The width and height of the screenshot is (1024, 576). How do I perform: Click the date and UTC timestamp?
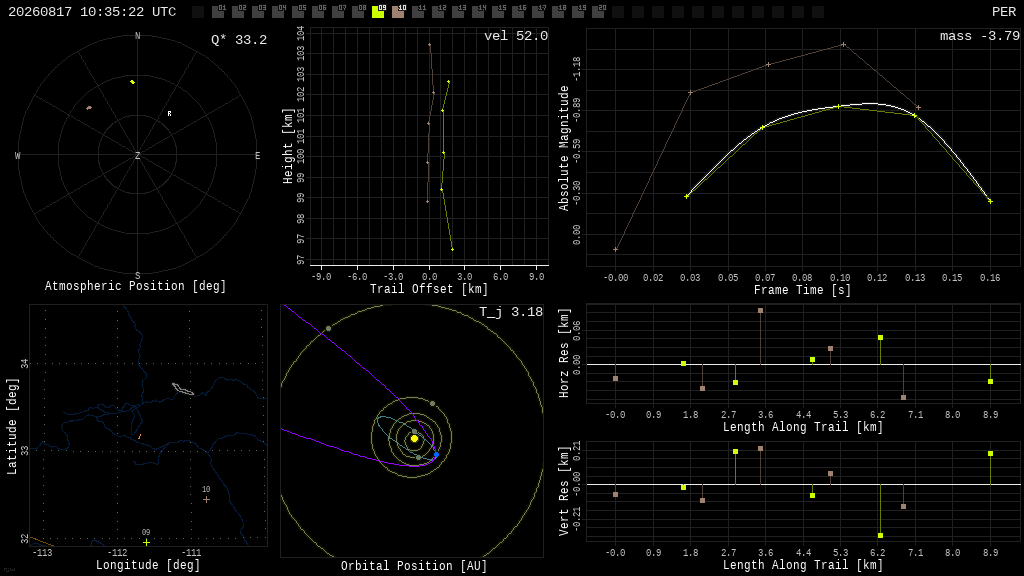click(92, 12)
